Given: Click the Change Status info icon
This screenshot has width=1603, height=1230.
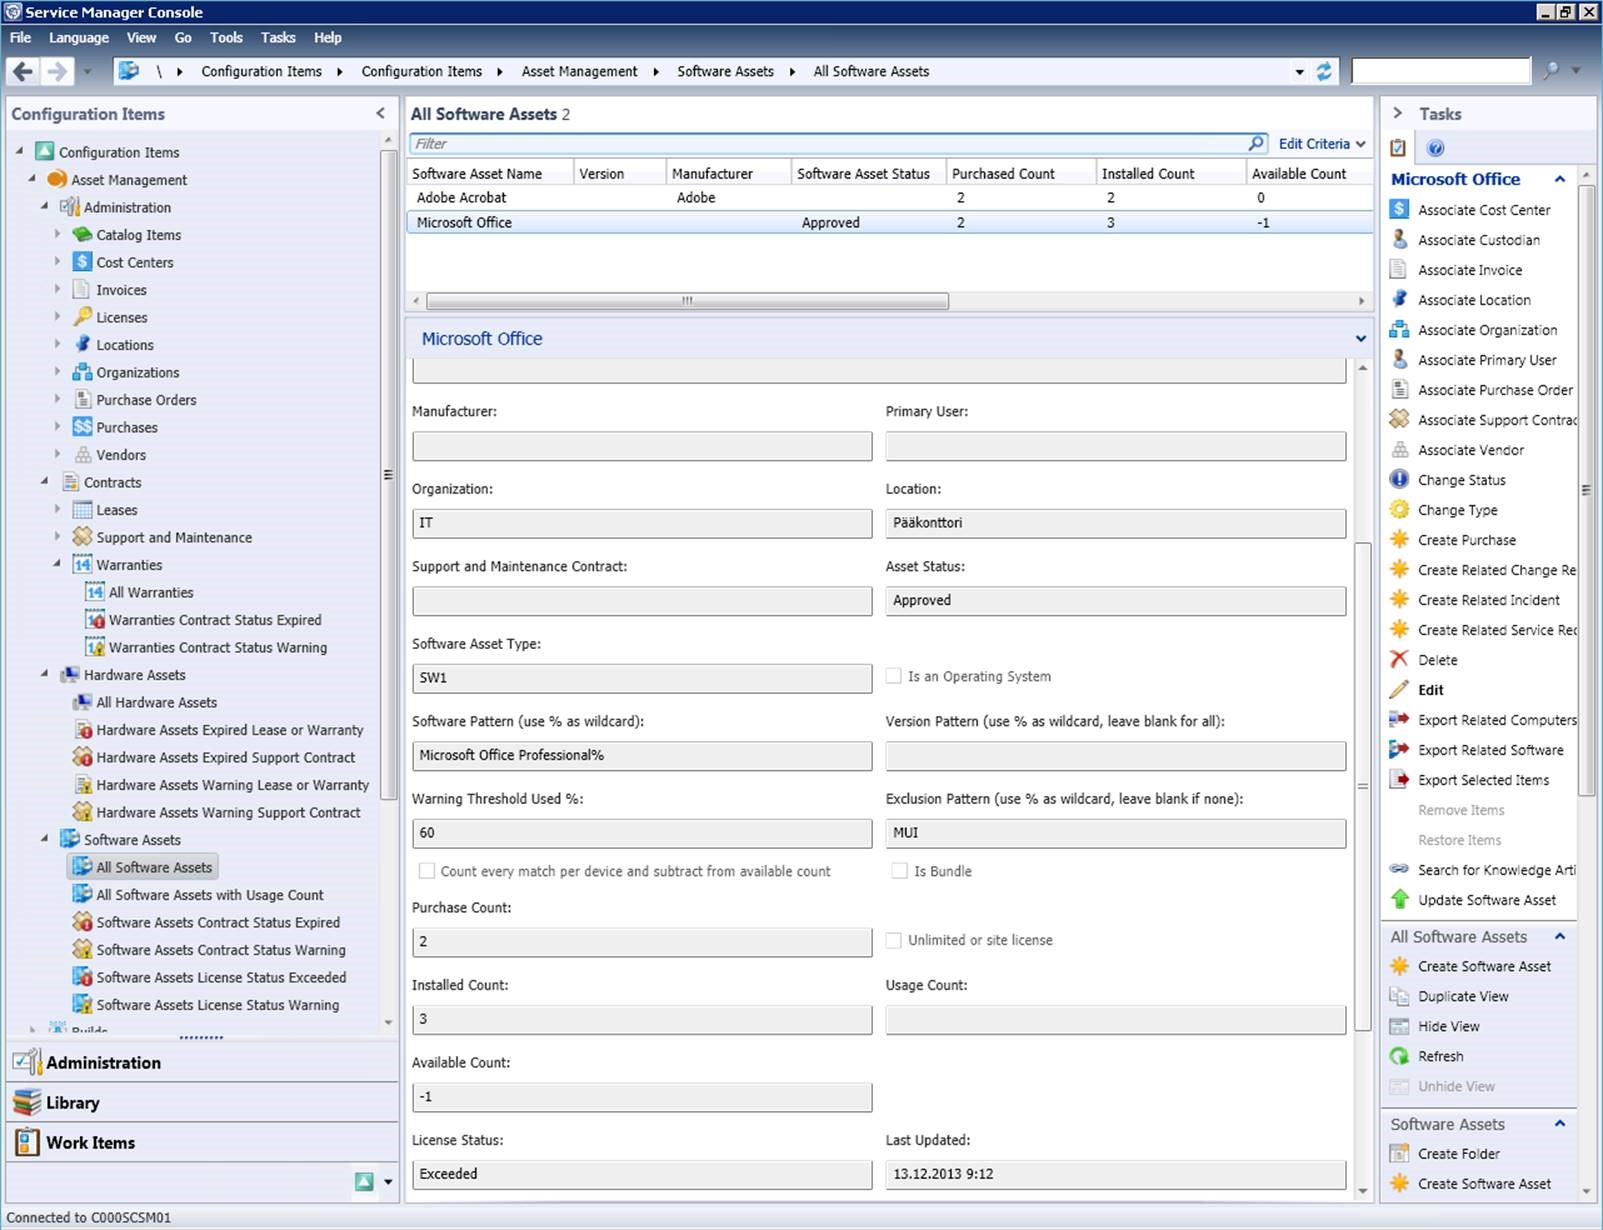Looking at the screenshot, I should pyautogui.click(x=1399, y=480).
